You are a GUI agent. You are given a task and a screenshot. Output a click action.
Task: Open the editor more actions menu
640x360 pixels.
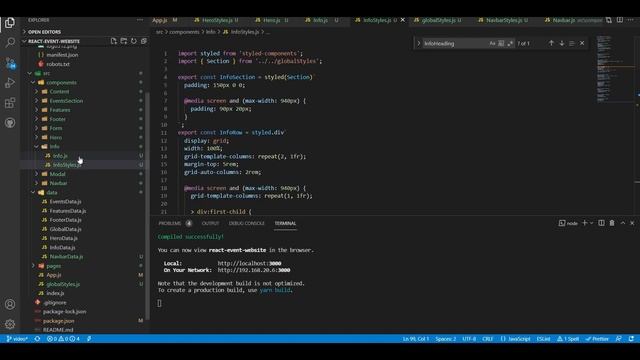(631, 20)
